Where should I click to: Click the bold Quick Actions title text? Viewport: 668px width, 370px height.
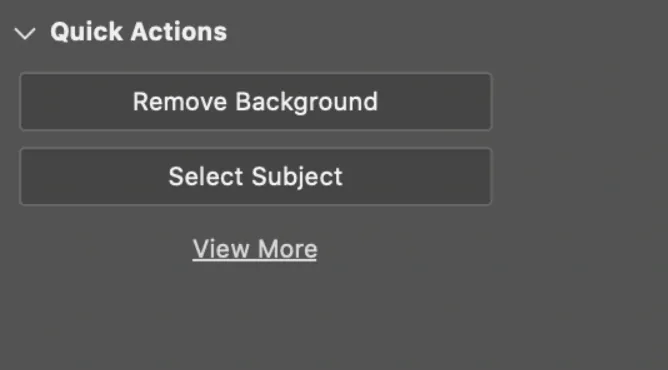pyautogui.click(x=138, y=32)
